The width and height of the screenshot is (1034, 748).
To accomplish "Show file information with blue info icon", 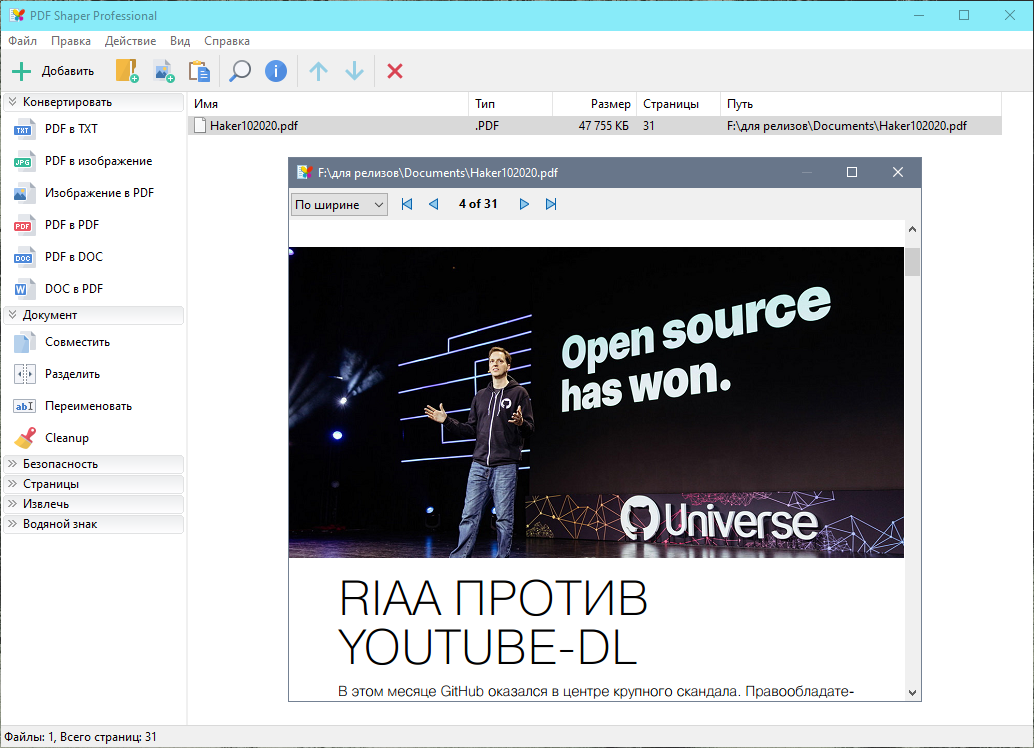I will coord(276,71).
